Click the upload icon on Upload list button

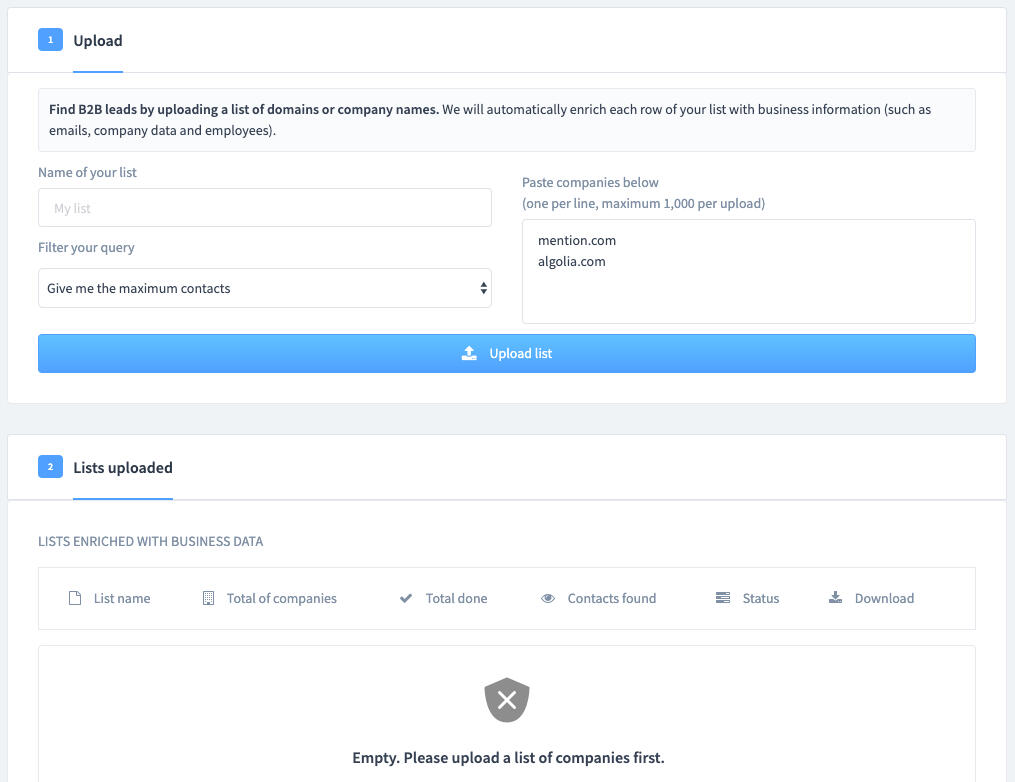(469, 353)
